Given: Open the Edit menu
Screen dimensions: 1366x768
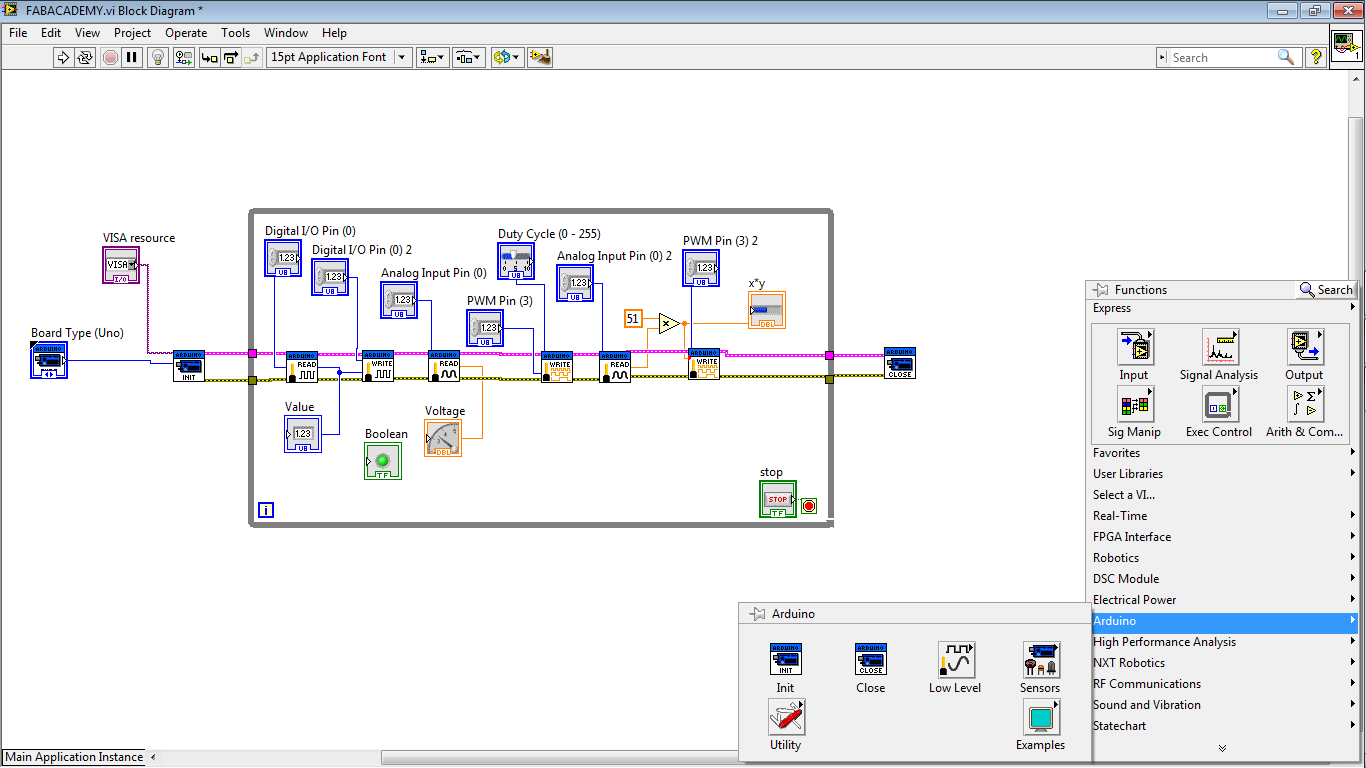Looking at the screenshot, I should [51, 33].
